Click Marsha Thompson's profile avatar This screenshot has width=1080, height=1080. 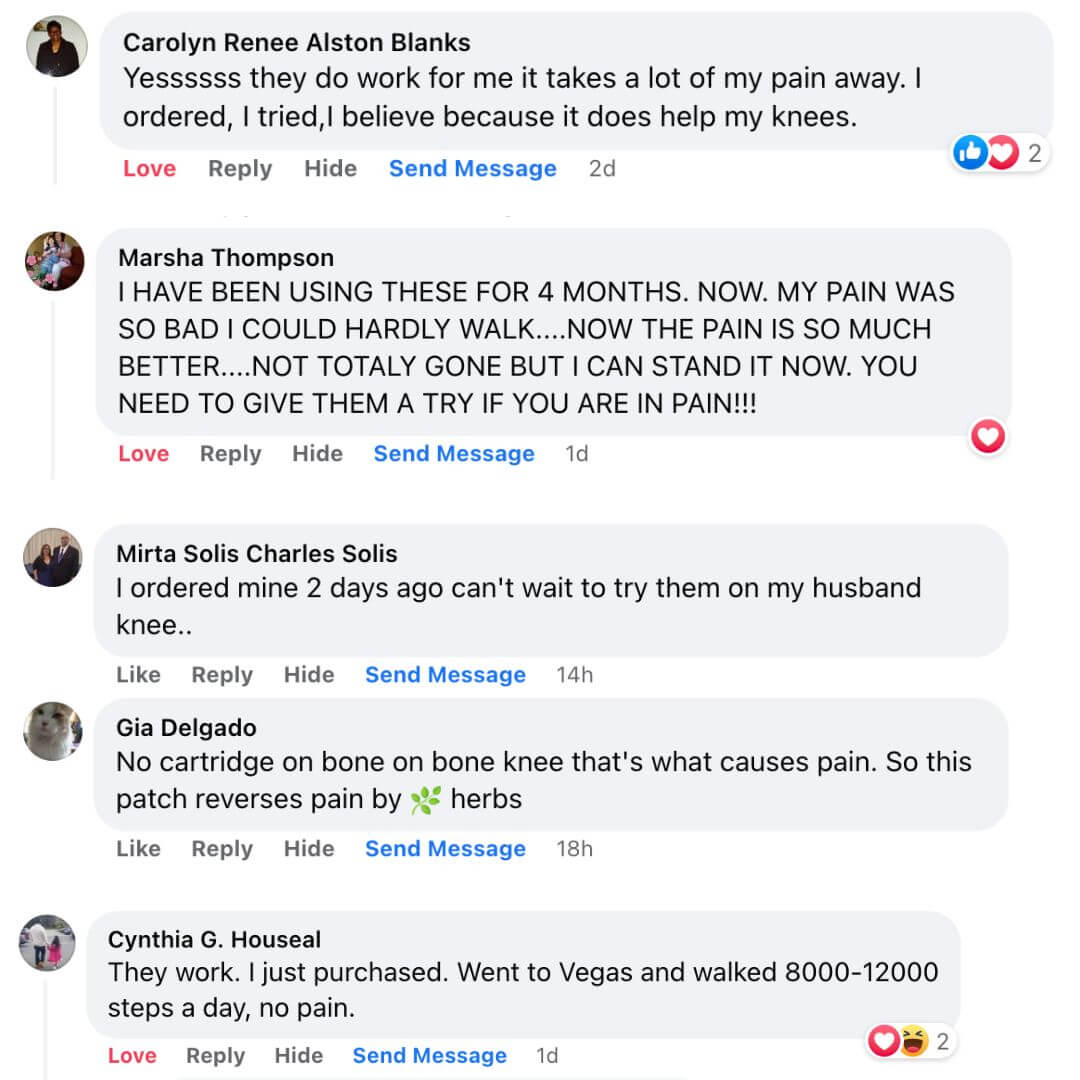point(54,261)
